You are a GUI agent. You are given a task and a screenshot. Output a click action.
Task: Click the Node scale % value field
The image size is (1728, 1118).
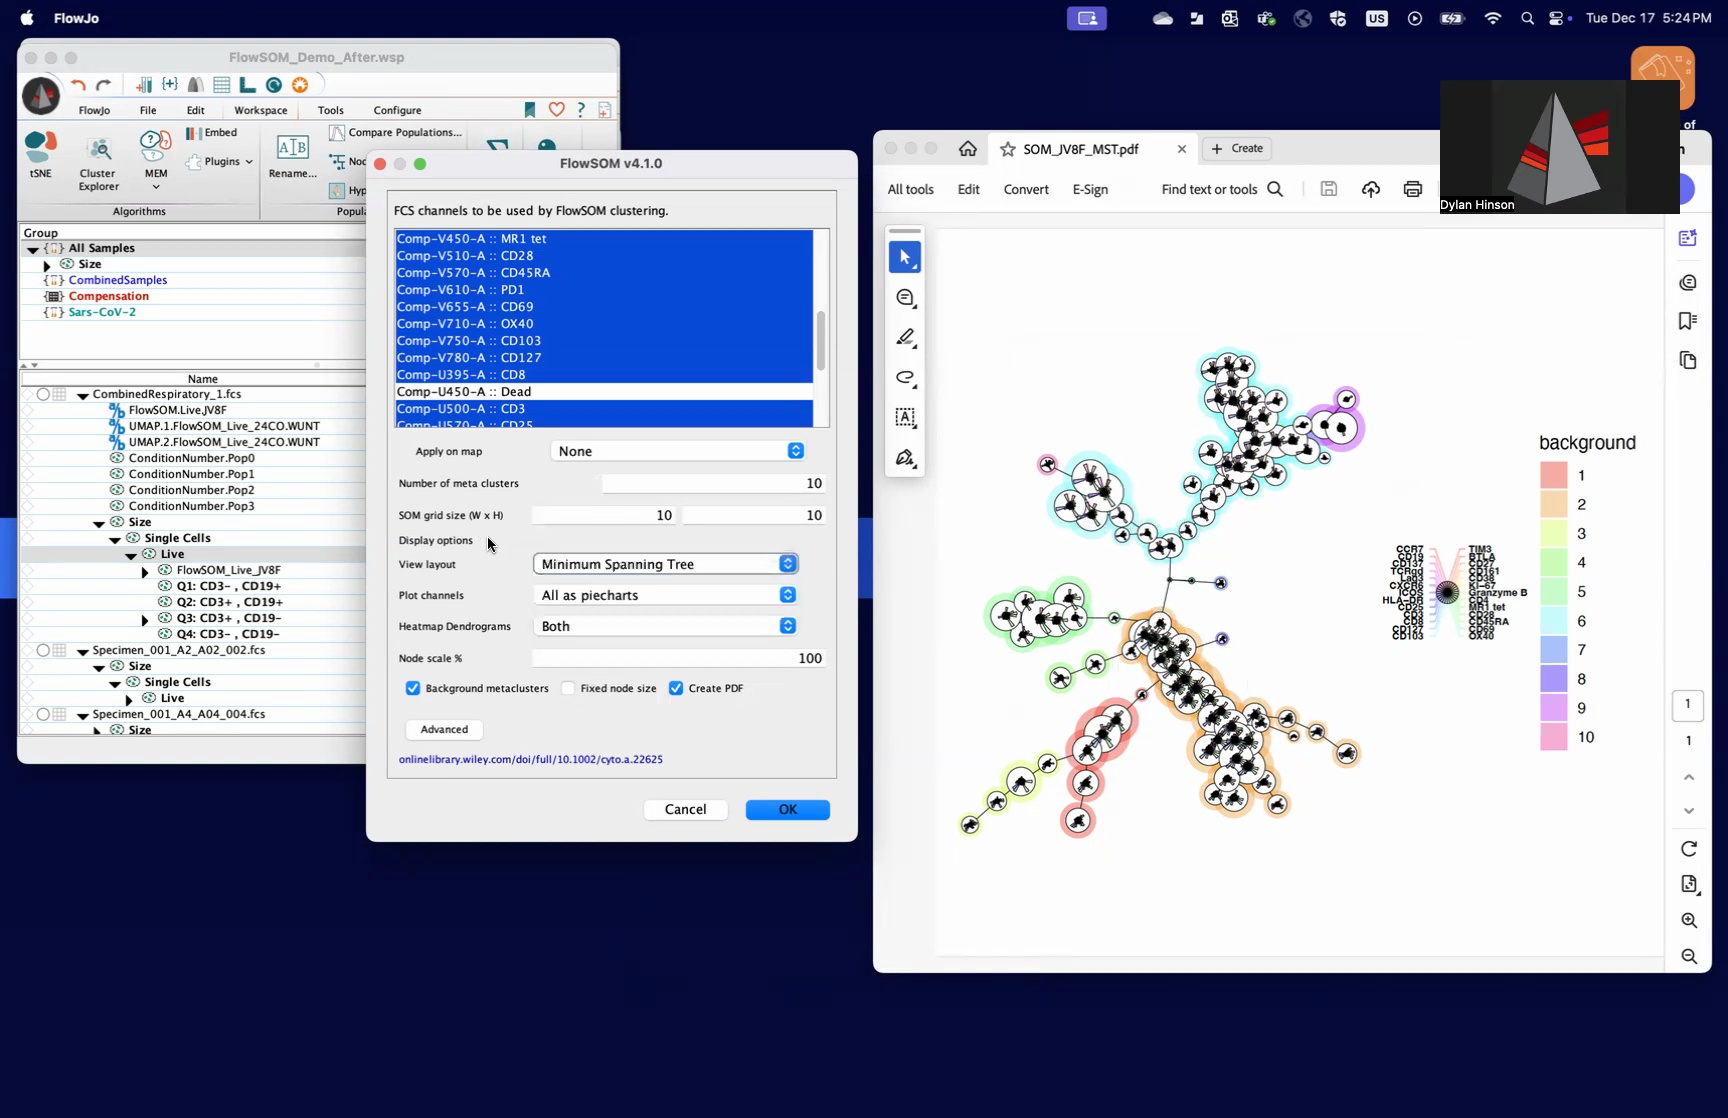tap(679, 658)
